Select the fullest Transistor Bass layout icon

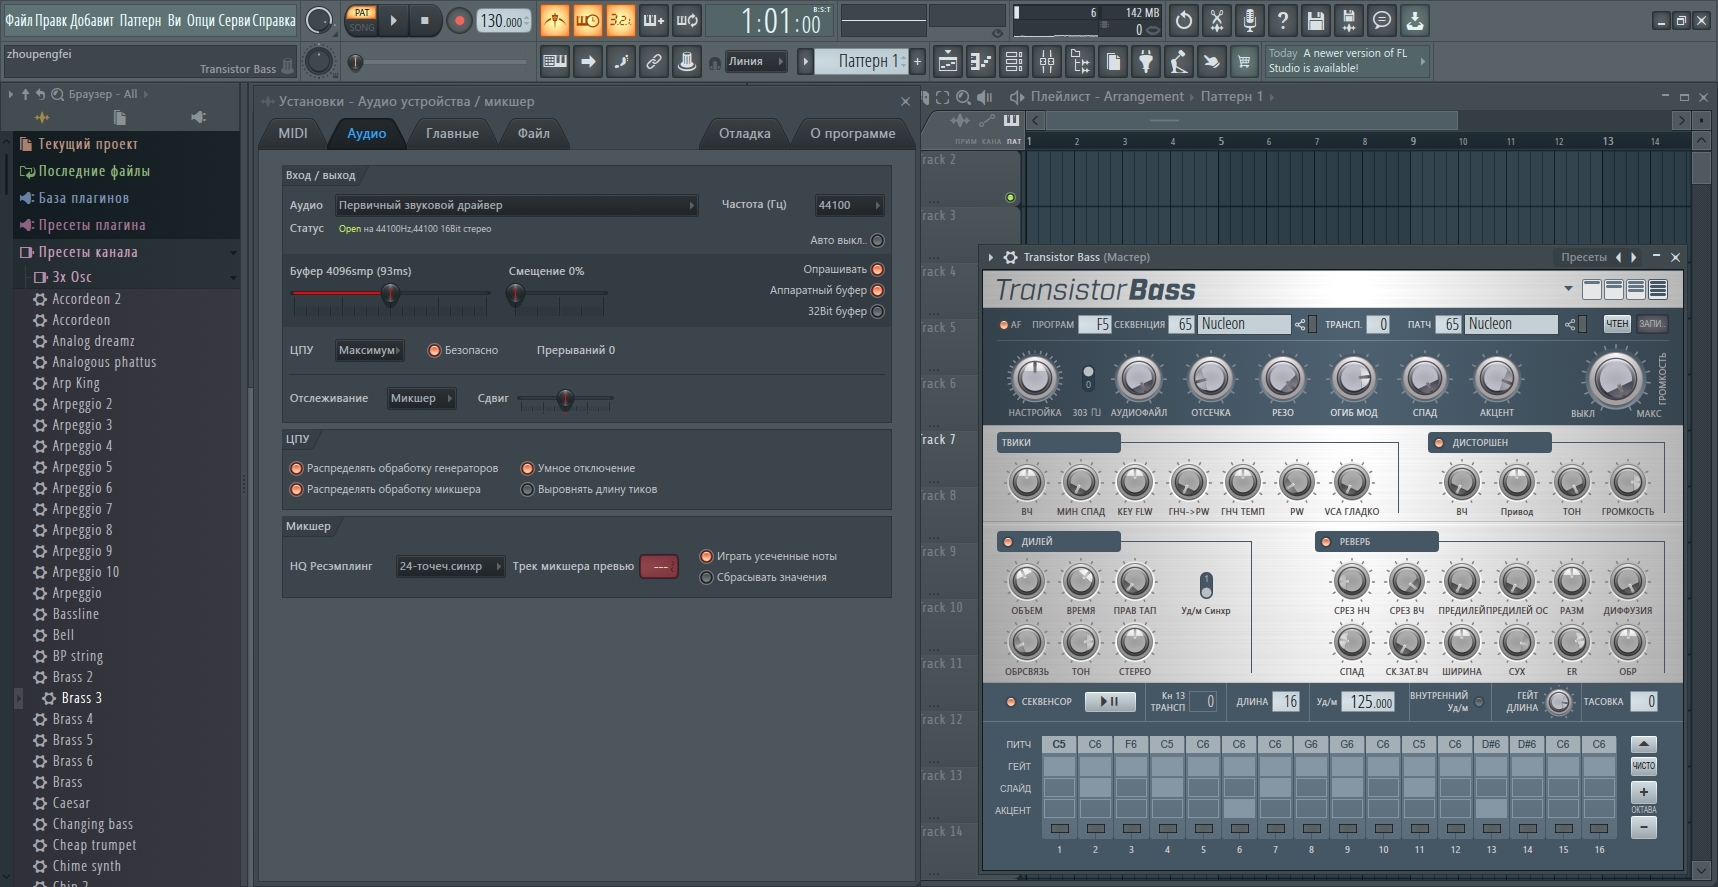point(1658,290)
